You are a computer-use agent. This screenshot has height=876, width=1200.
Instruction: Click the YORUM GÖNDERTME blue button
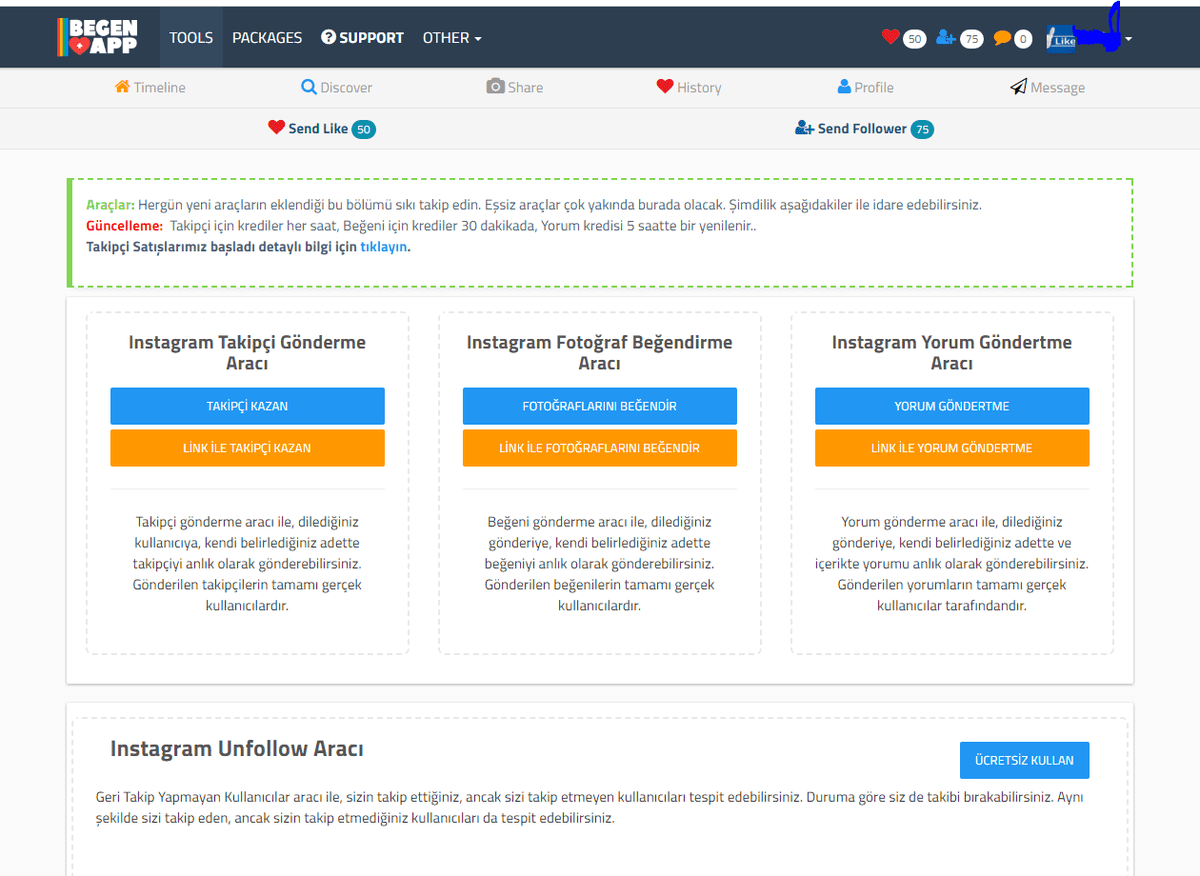click(952, 406)
